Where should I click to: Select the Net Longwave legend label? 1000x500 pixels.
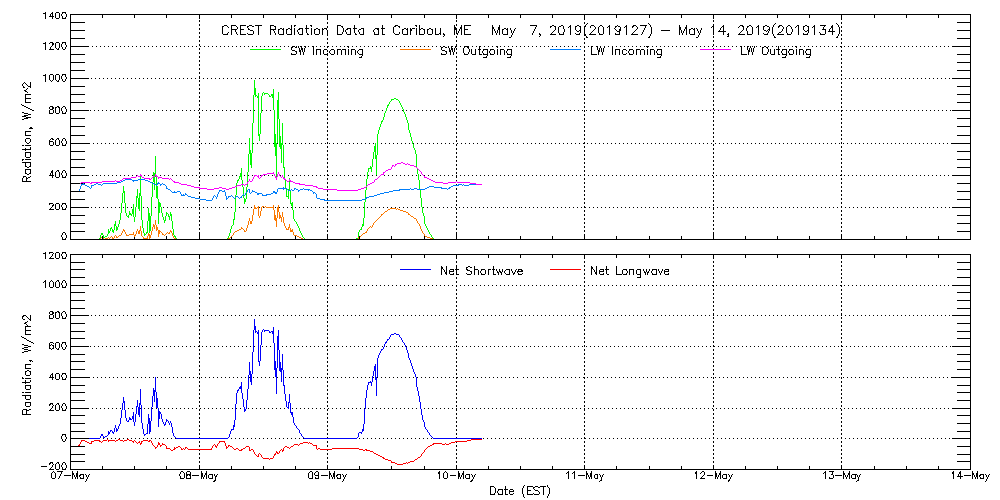coord(630,271)
